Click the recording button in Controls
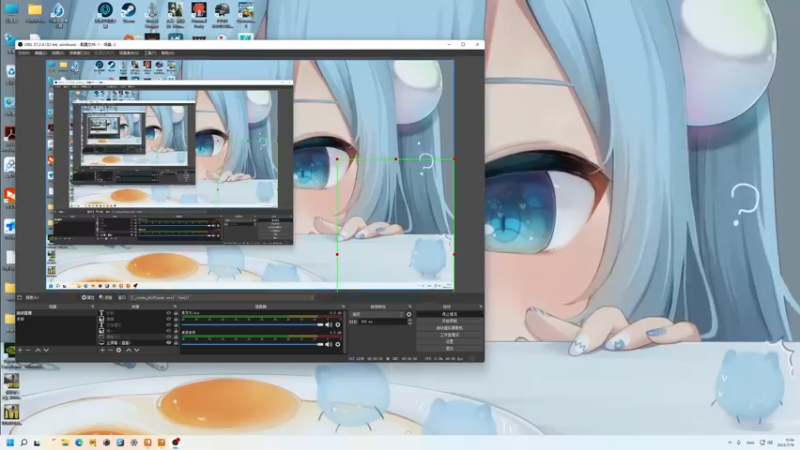Screen dimensions: 800x450 coord(449,321)
